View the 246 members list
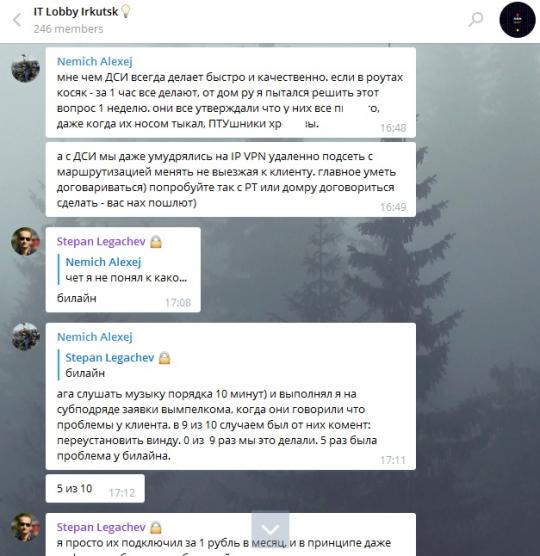540x556 pixels. 68,29
